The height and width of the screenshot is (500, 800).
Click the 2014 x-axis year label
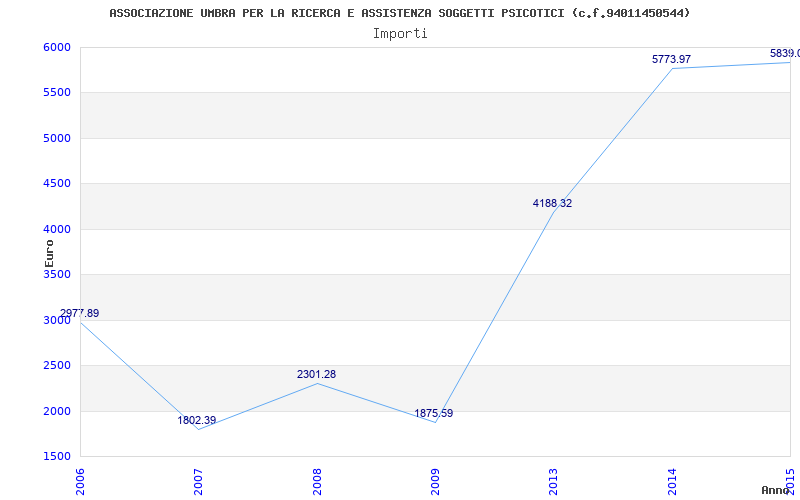[x=672, y=482]
